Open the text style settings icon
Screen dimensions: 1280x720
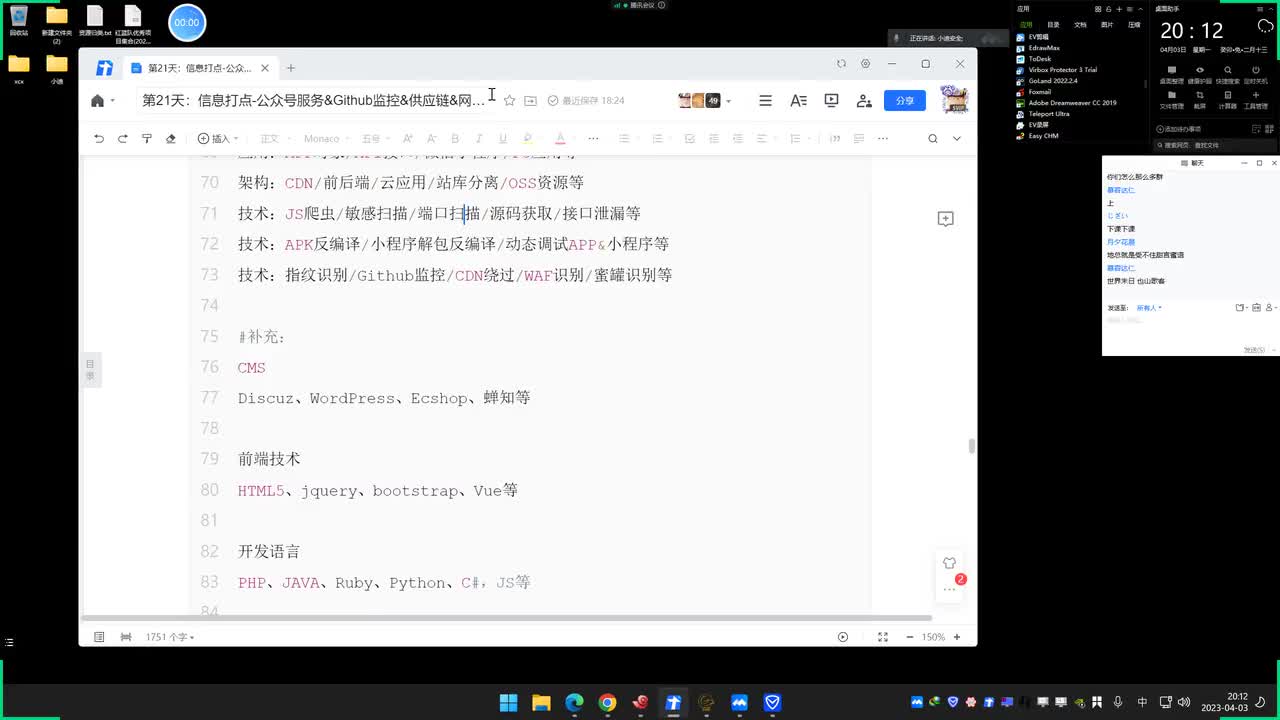click(798, 101)
